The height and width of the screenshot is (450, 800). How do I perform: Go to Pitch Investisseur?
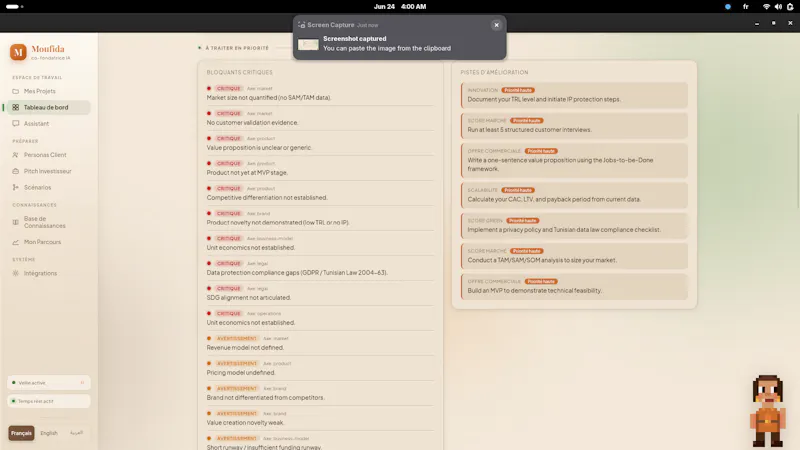pyautogui.click(x=49, y=171)
